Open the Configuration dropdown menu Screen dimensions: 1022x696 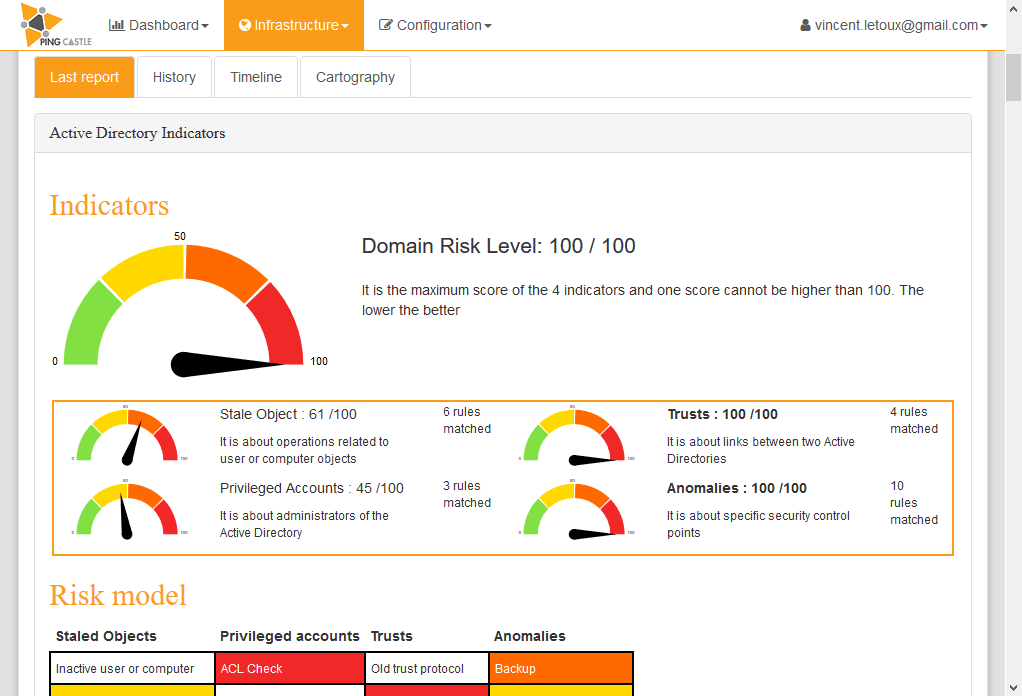435,25
